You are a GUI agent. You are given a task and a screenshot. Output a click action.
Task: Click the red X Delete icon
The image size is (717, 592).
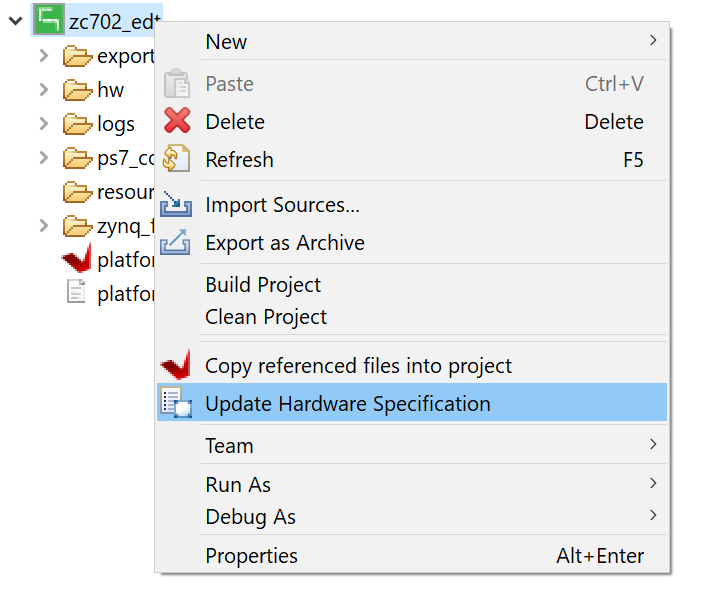point(177,121)
